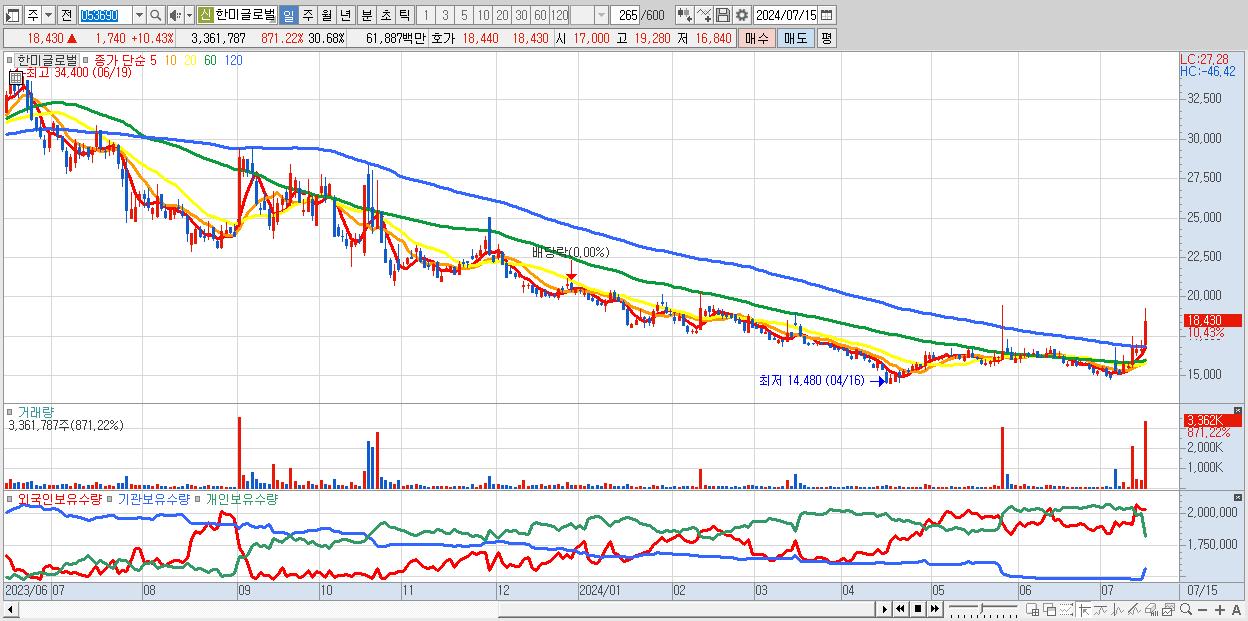Switch to the 월 monthly chart period
This screenshot has height=621, width=1248.
(x=326, y=15)
